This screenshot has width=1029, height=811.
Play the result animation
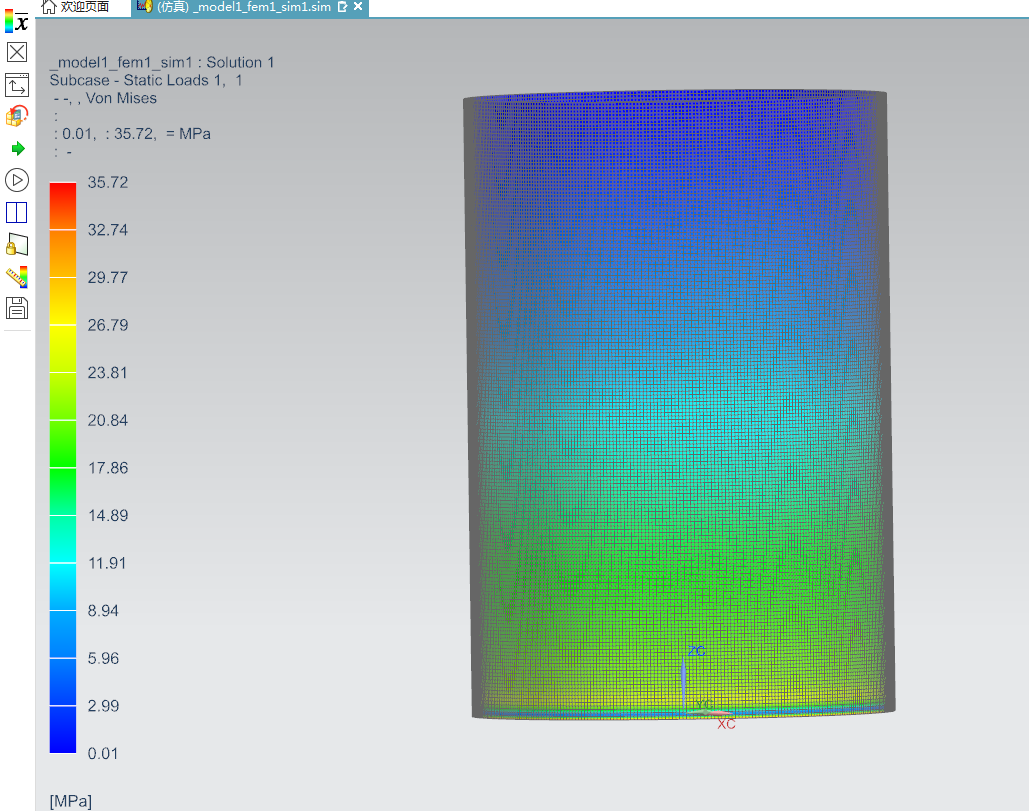coord(16,180)
